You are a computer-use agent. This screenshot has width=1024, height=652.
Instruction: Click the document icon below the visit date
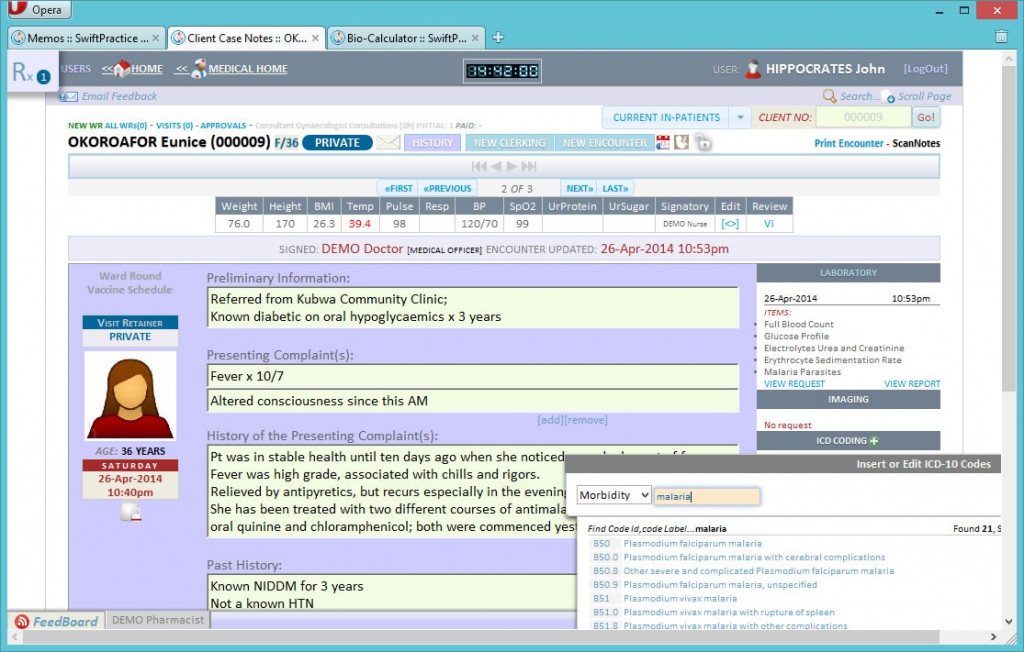click(x=131, y=512)
